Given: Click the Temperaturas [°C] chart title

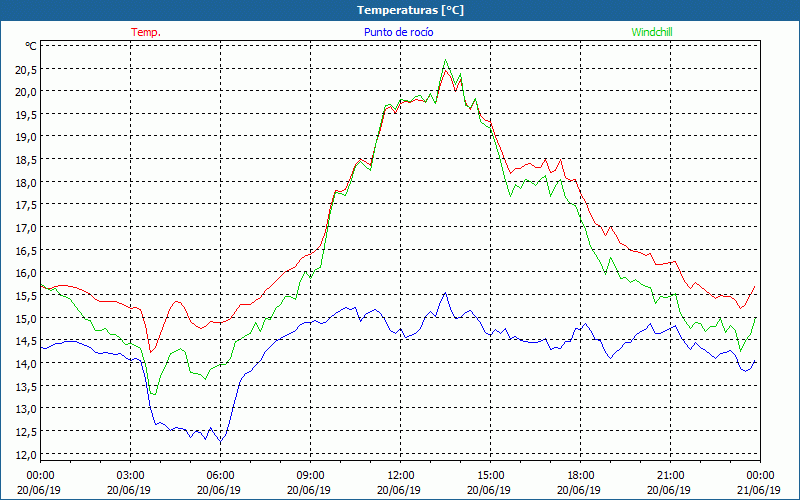Looking at the screenshot, I should (410, 10).
